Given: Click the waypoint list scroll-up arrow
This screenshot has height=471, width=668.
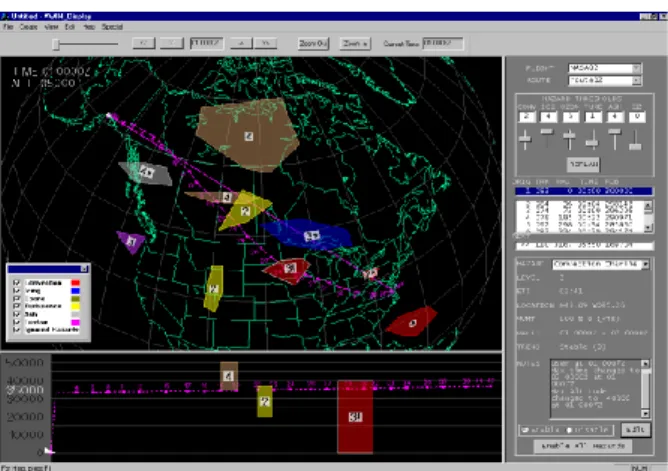Looking at the screenshot, I should (648, 206).
